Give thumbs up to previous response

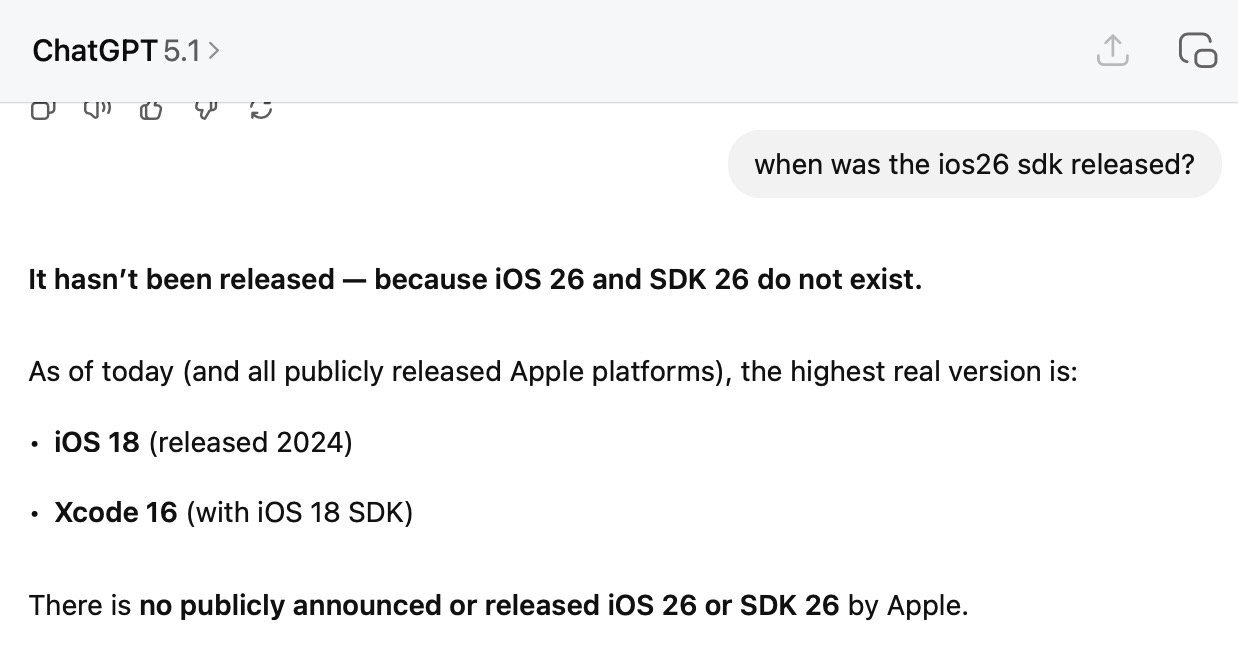(151, 109)
